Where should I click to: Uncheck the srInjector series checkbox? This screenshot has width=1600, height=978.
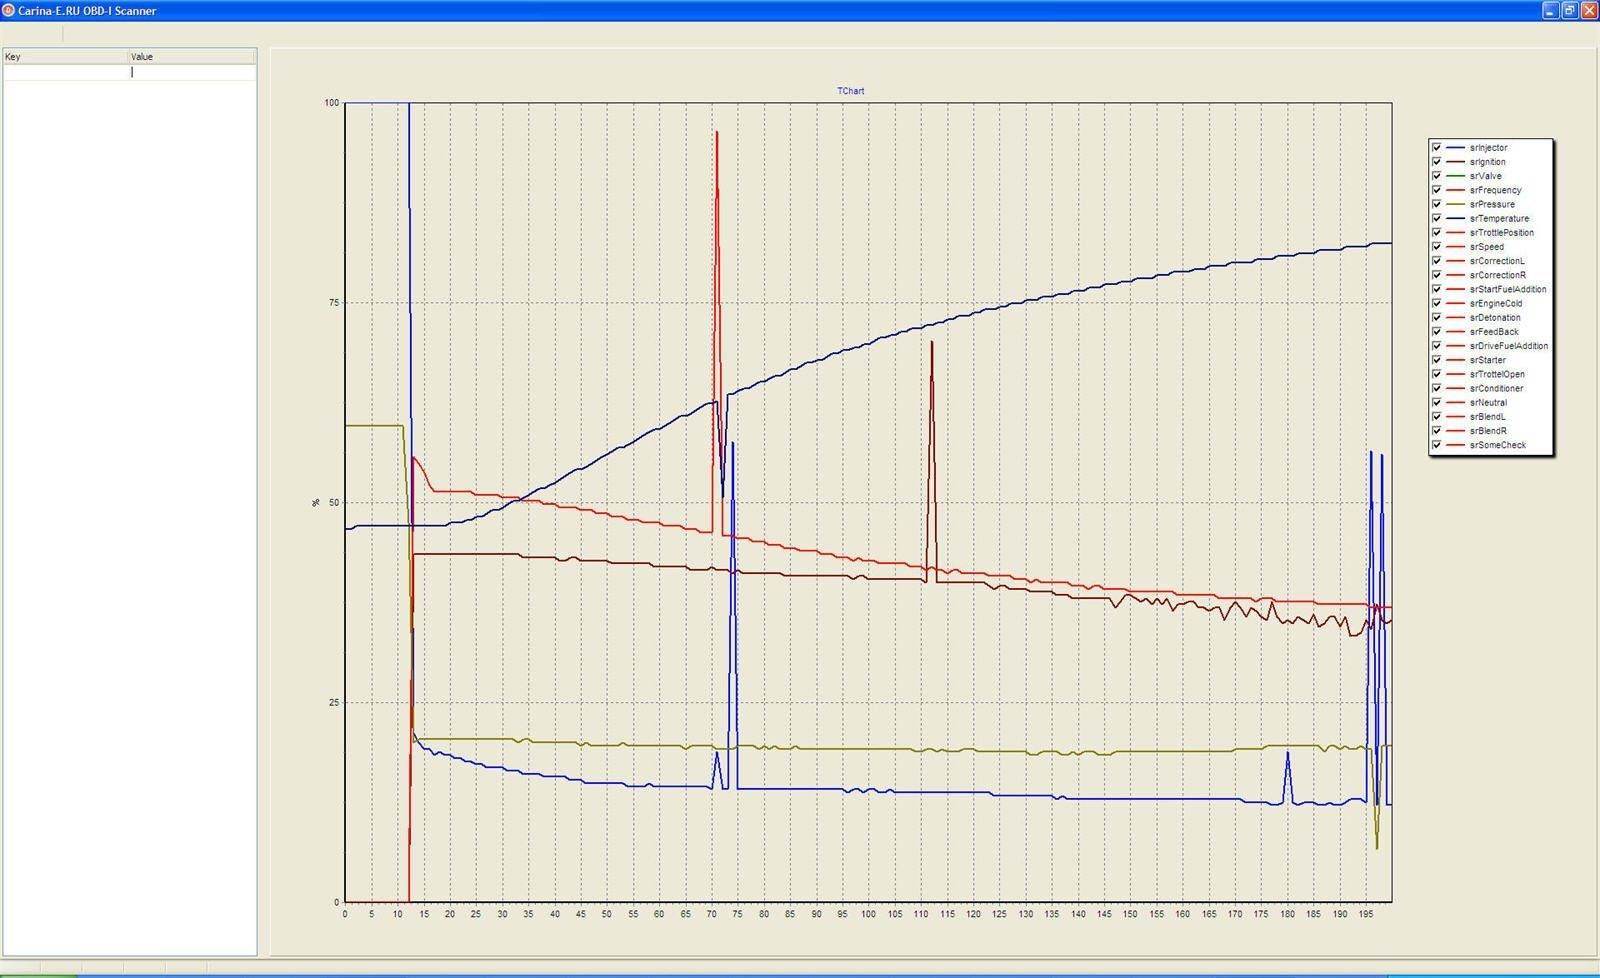tap(1437, 148)
